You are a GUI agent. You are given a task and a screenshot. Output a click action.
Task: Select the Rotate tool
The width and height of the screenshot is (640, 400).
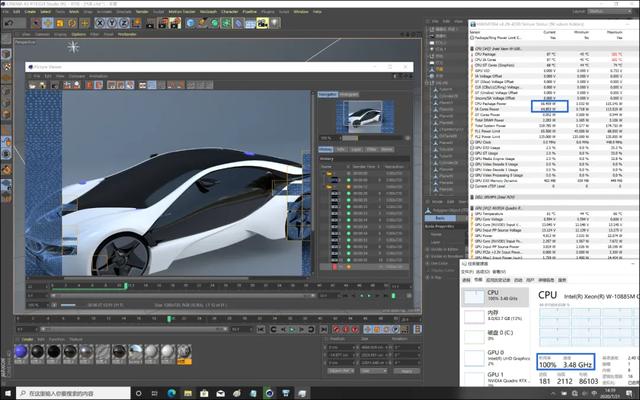point(72,23)
